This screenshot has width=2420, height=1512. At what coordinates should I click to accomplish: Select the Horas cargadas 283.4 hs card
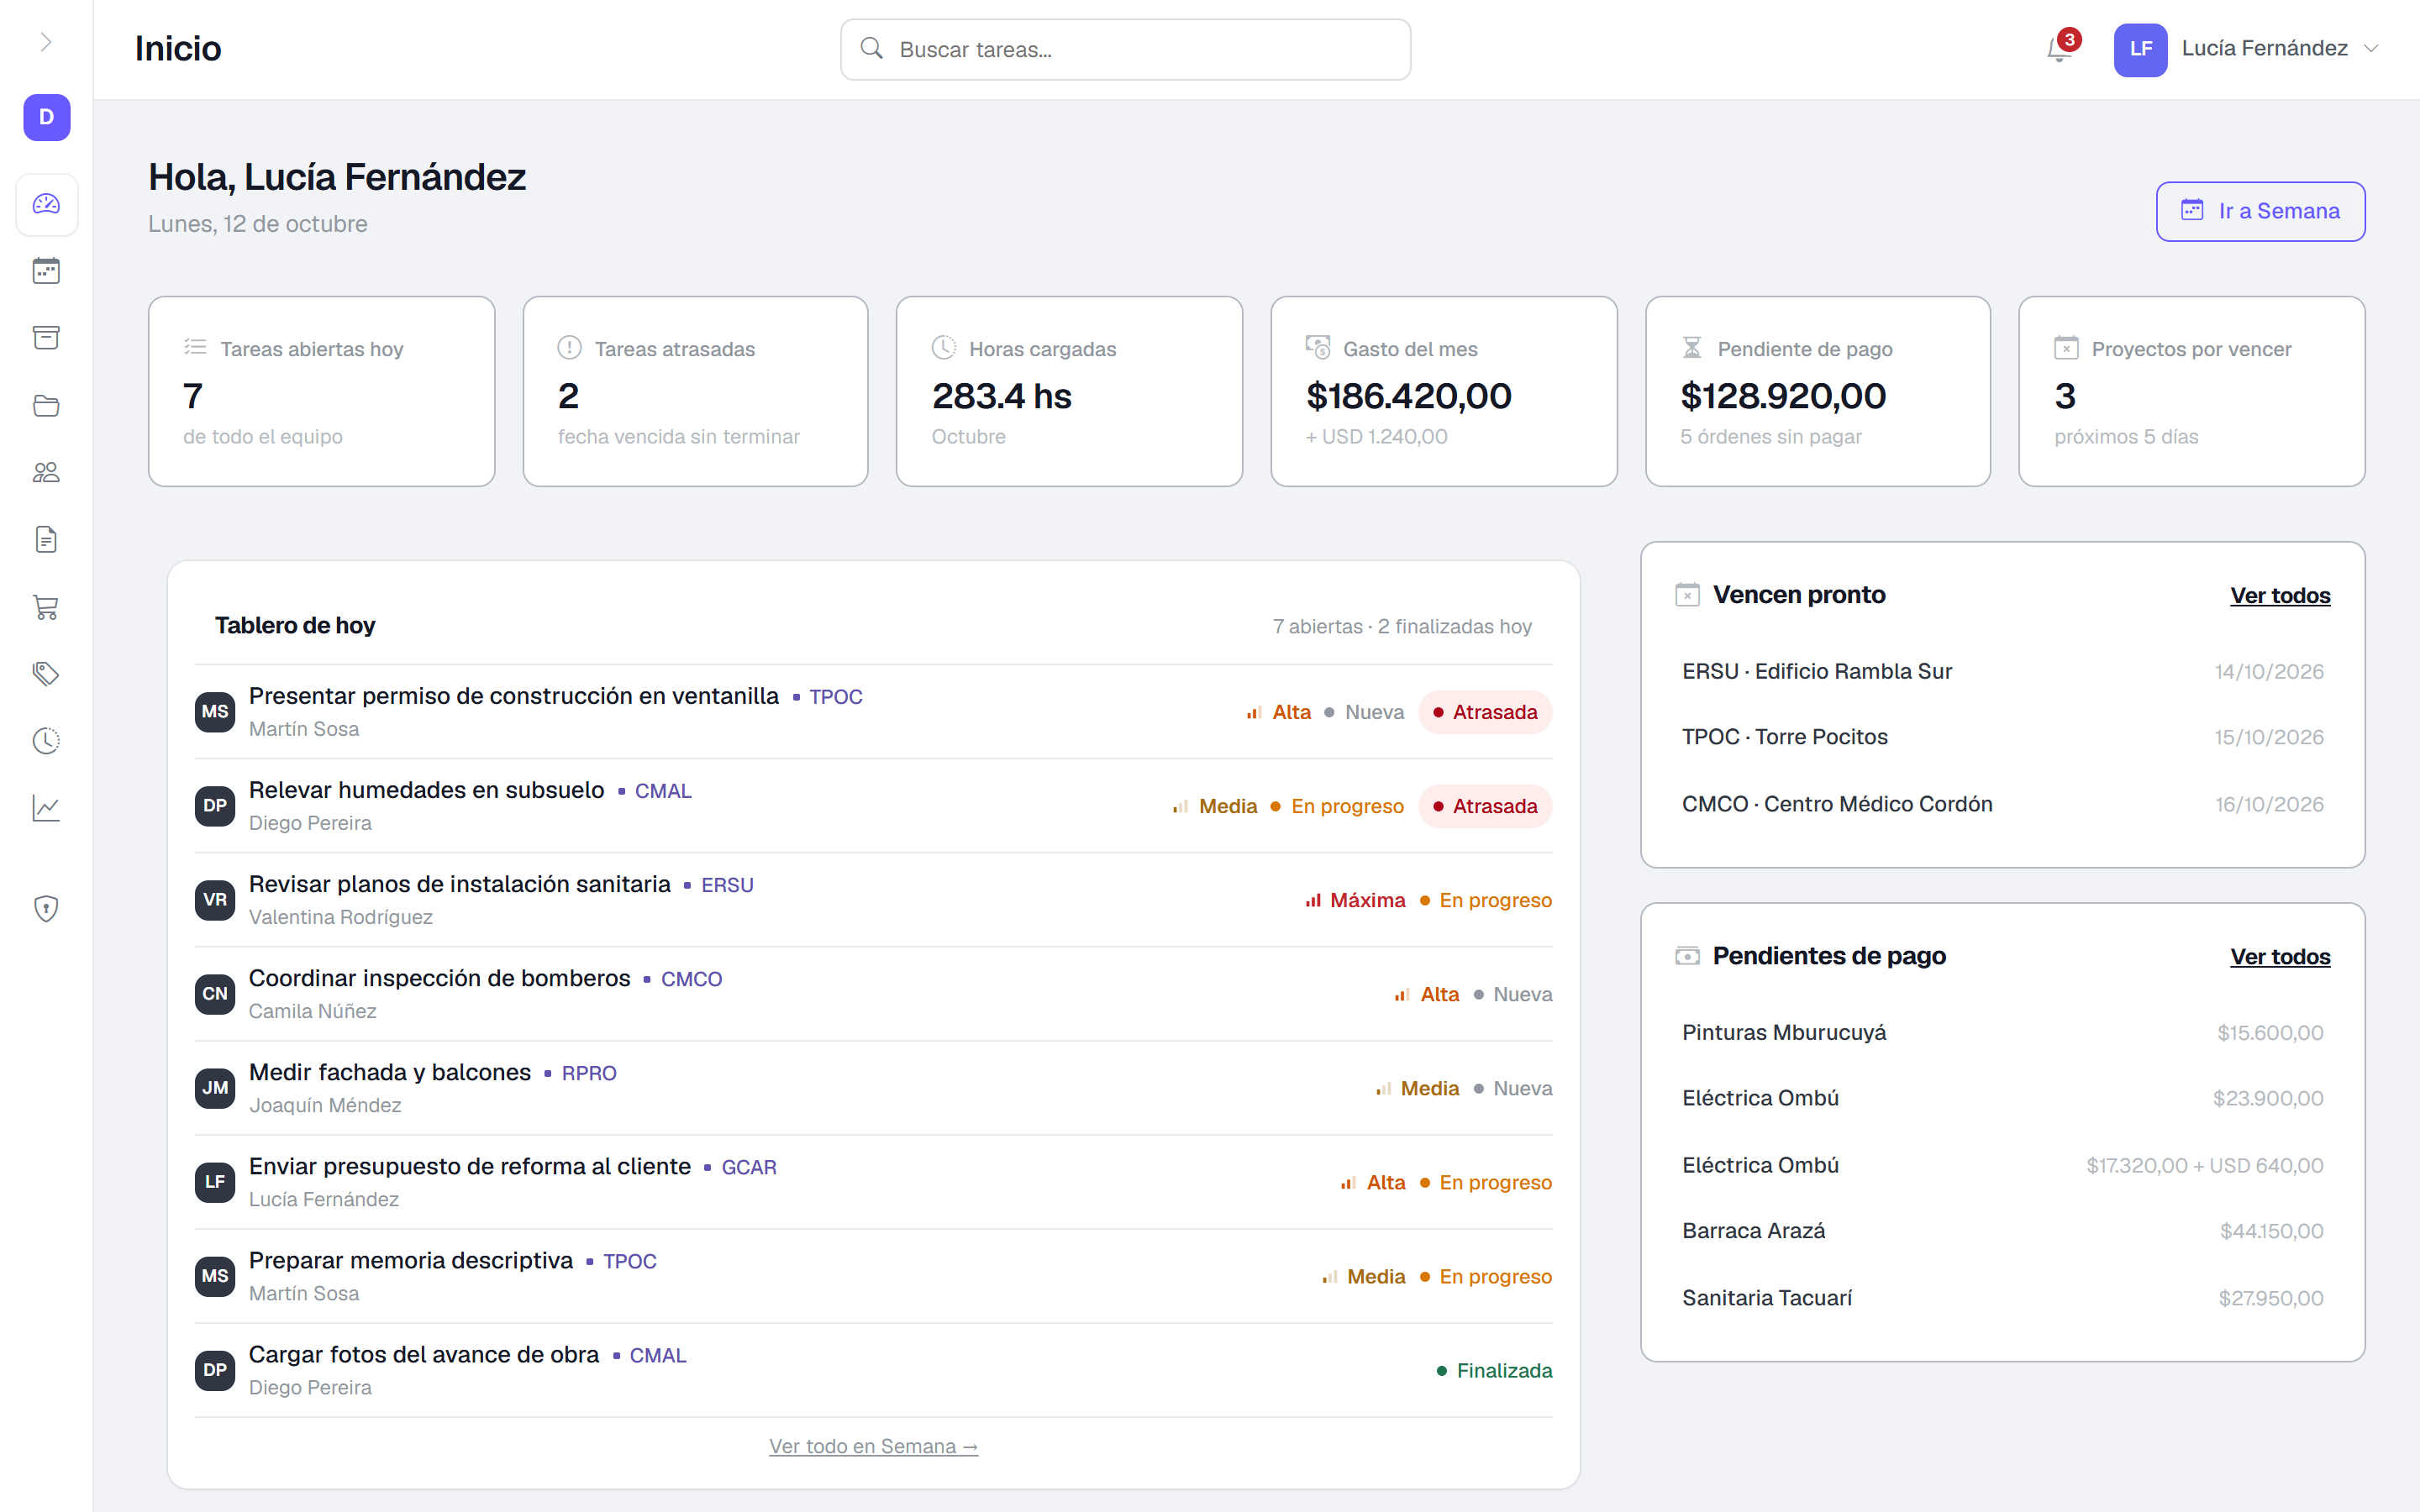tap(1069, 391)
